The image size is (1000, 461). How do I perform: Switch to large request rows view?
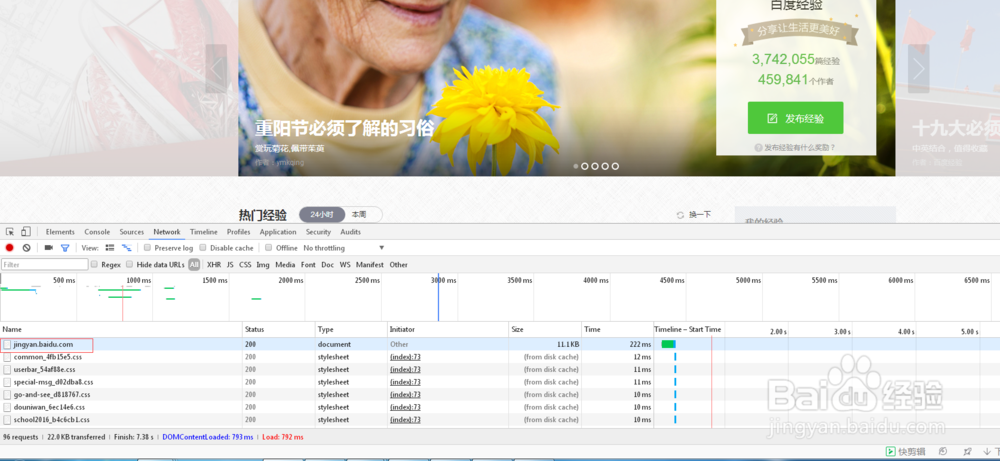click(110, 248)
